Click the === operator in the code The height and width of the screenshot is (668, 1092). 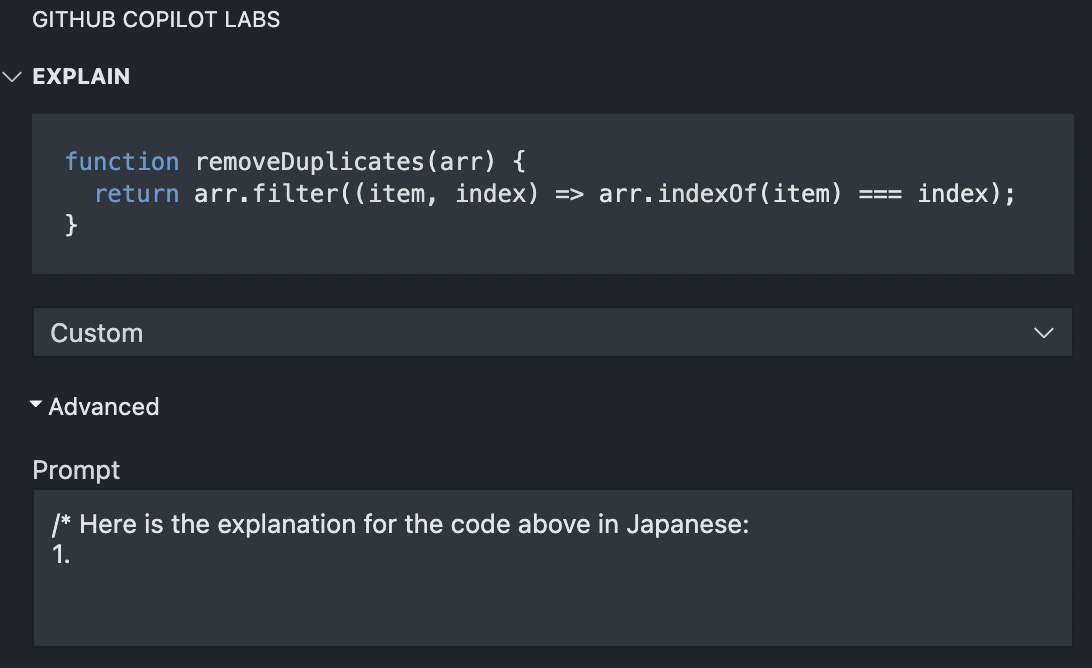point(880,194)
